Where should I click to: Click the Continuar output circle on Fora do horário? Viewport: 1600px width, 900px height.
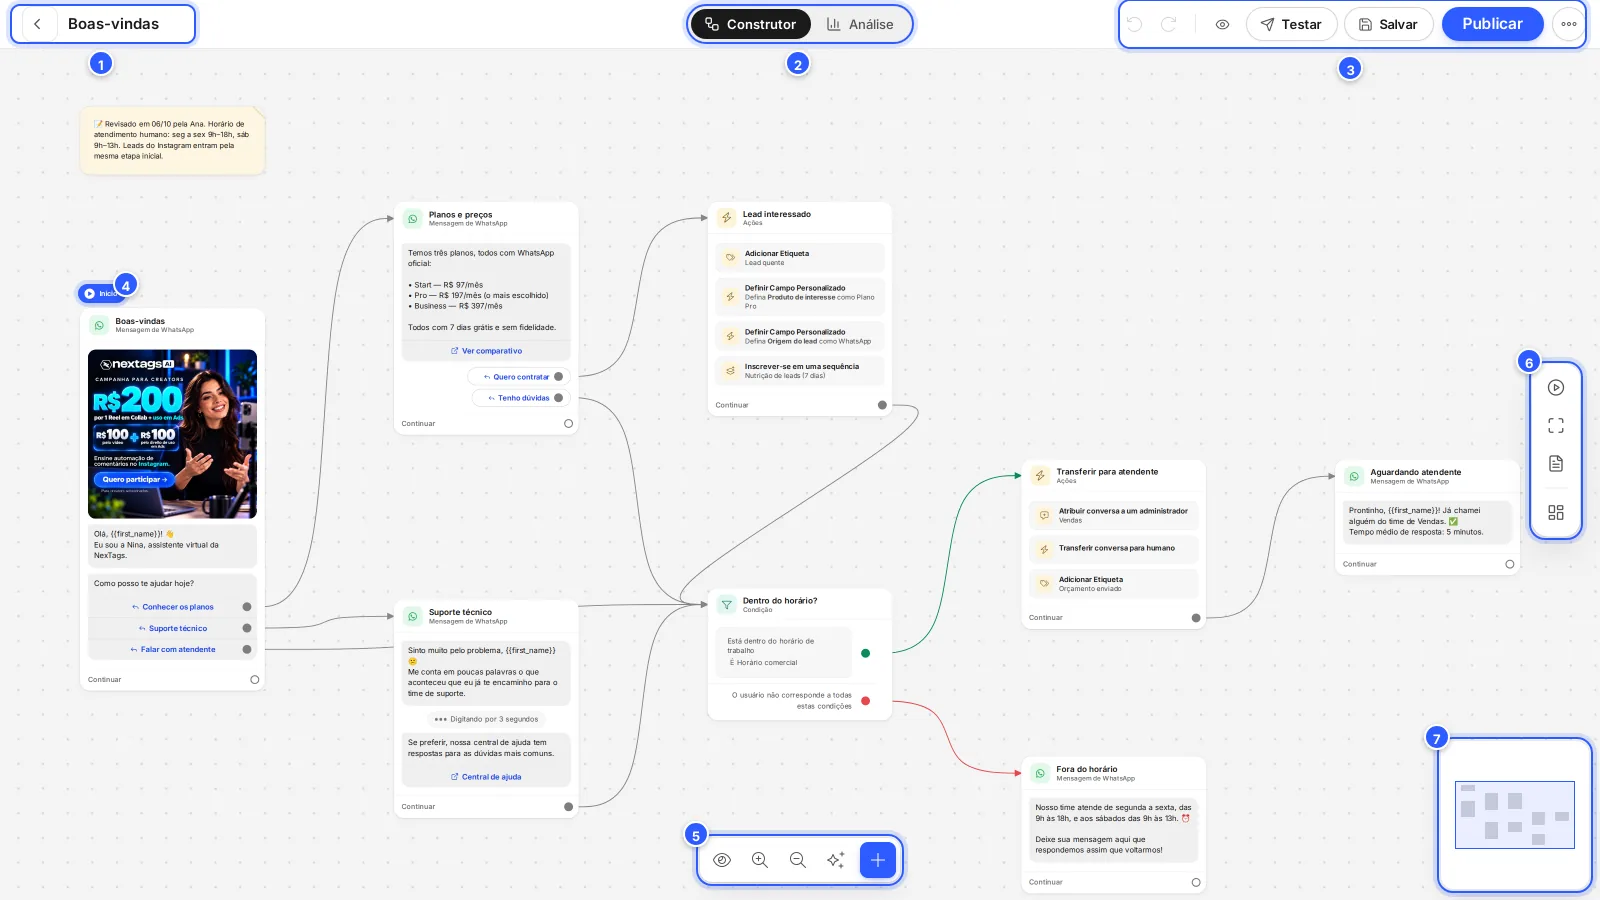(1196, 882)
